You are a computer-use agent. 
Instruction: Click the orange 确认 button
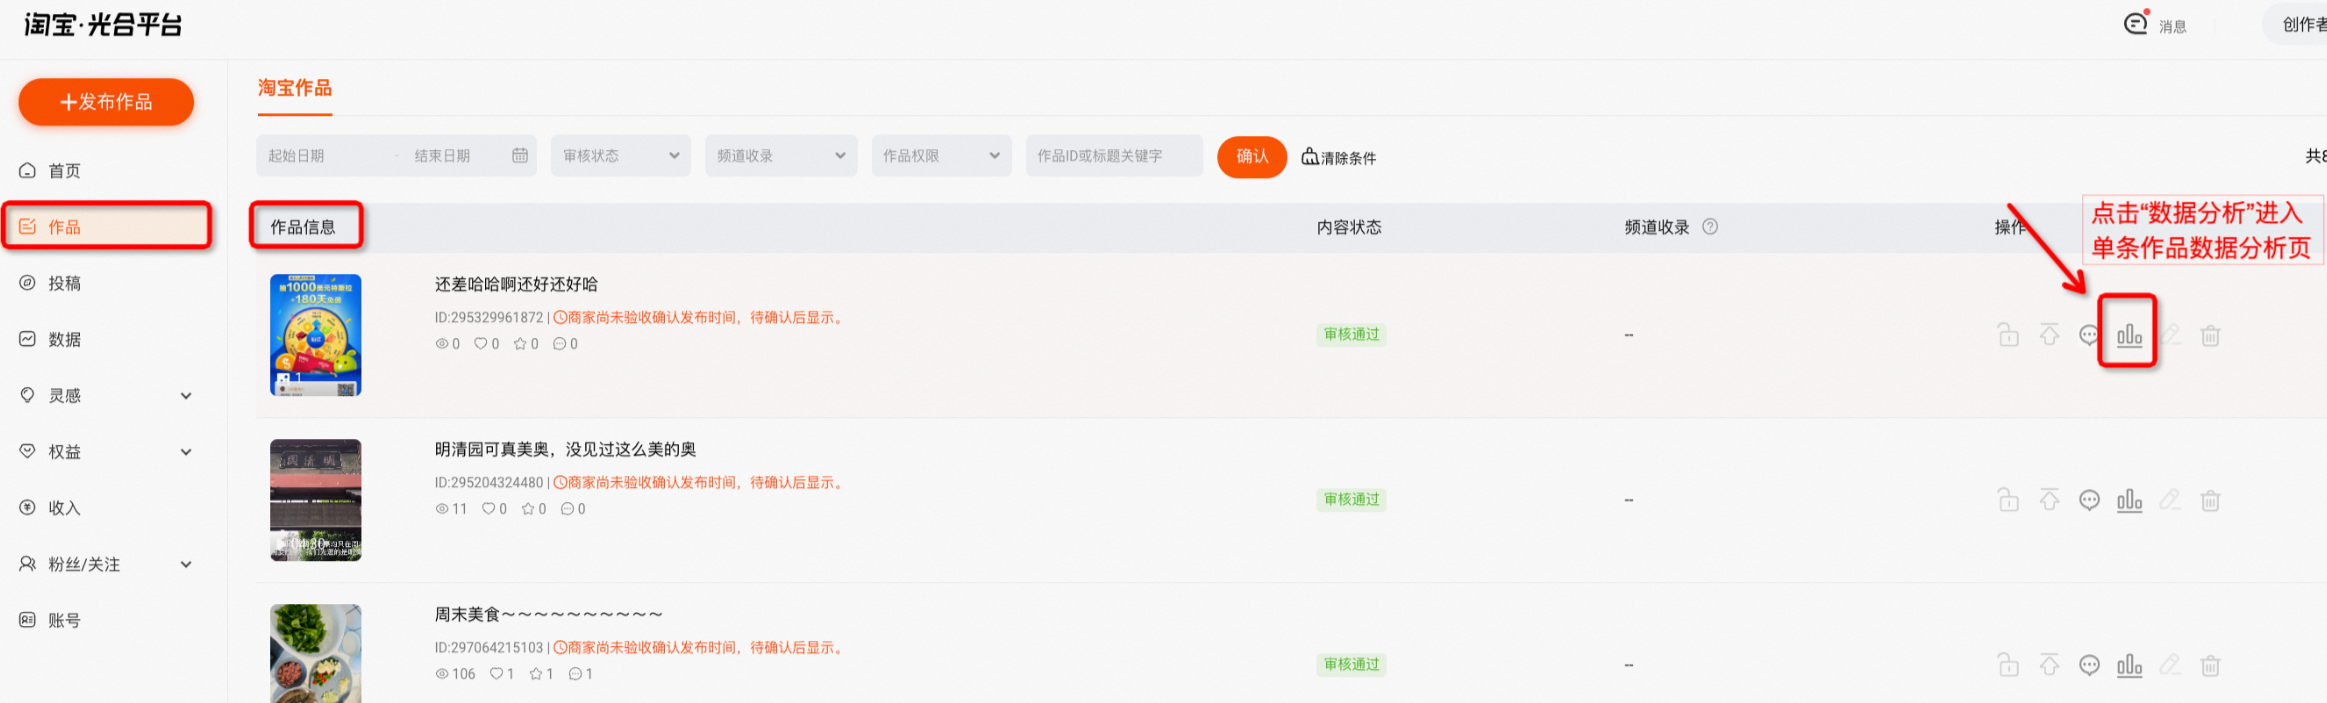click(x=1252, y=157)
